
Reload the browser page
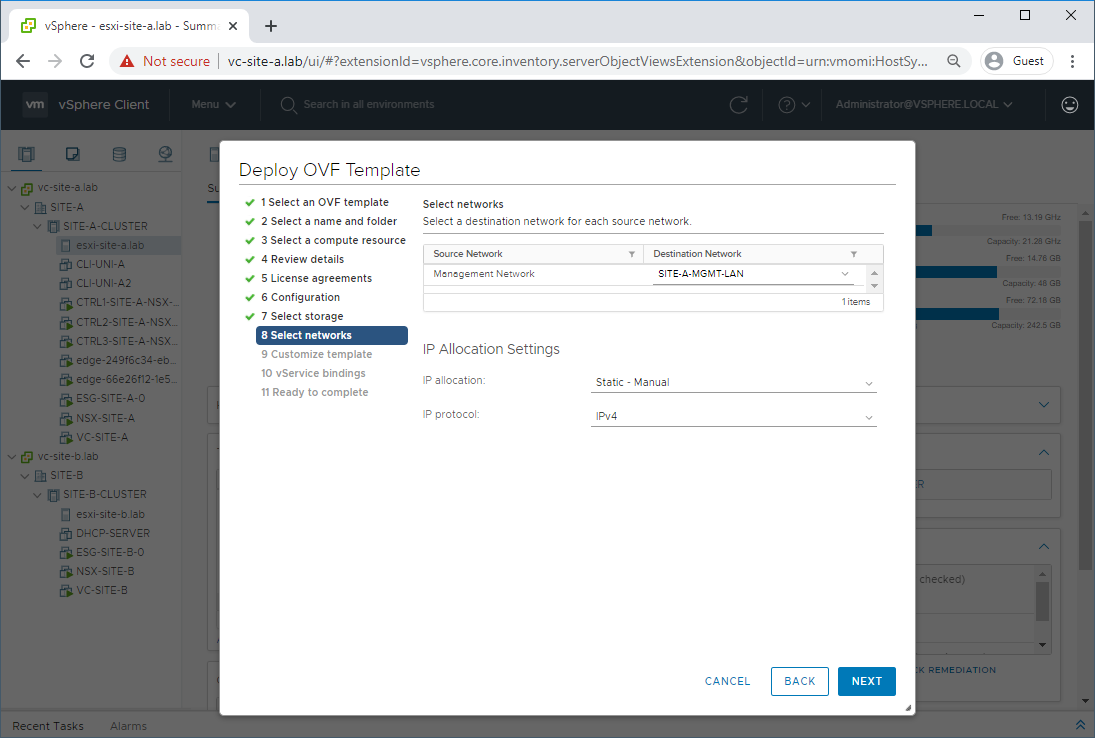click(87, 61)
